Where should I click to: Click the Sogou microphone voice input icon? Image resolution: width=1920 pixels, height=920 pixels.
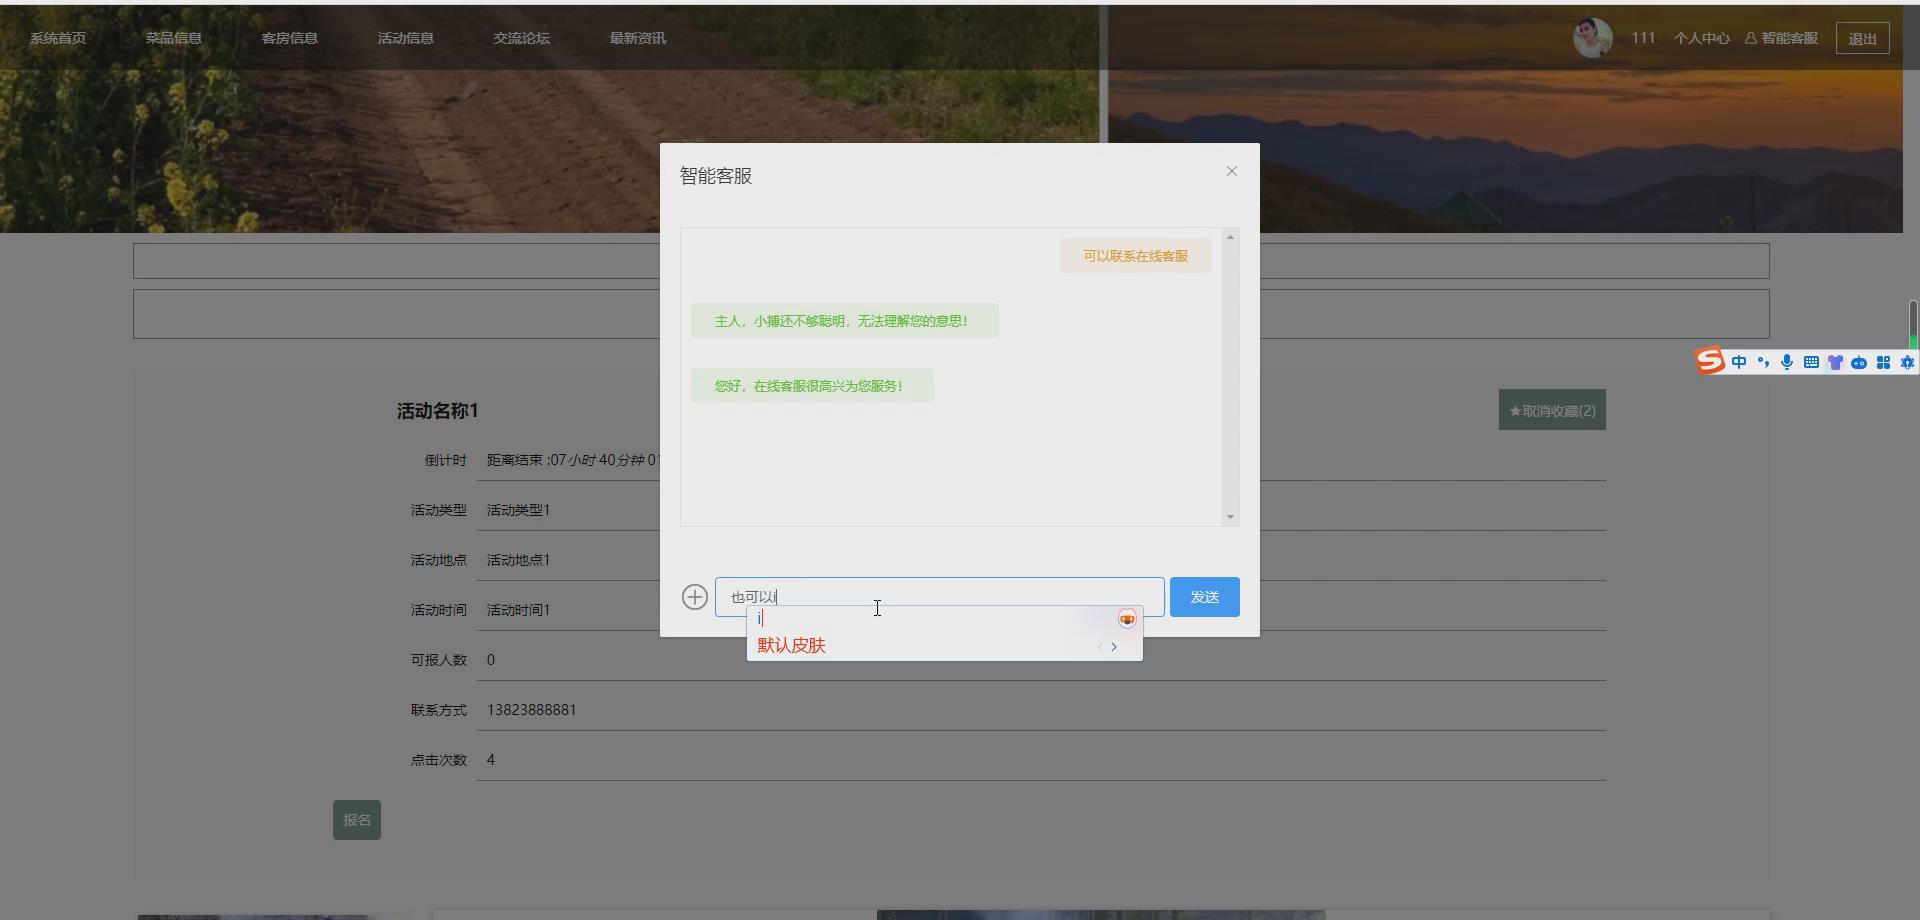(1787, 362)
